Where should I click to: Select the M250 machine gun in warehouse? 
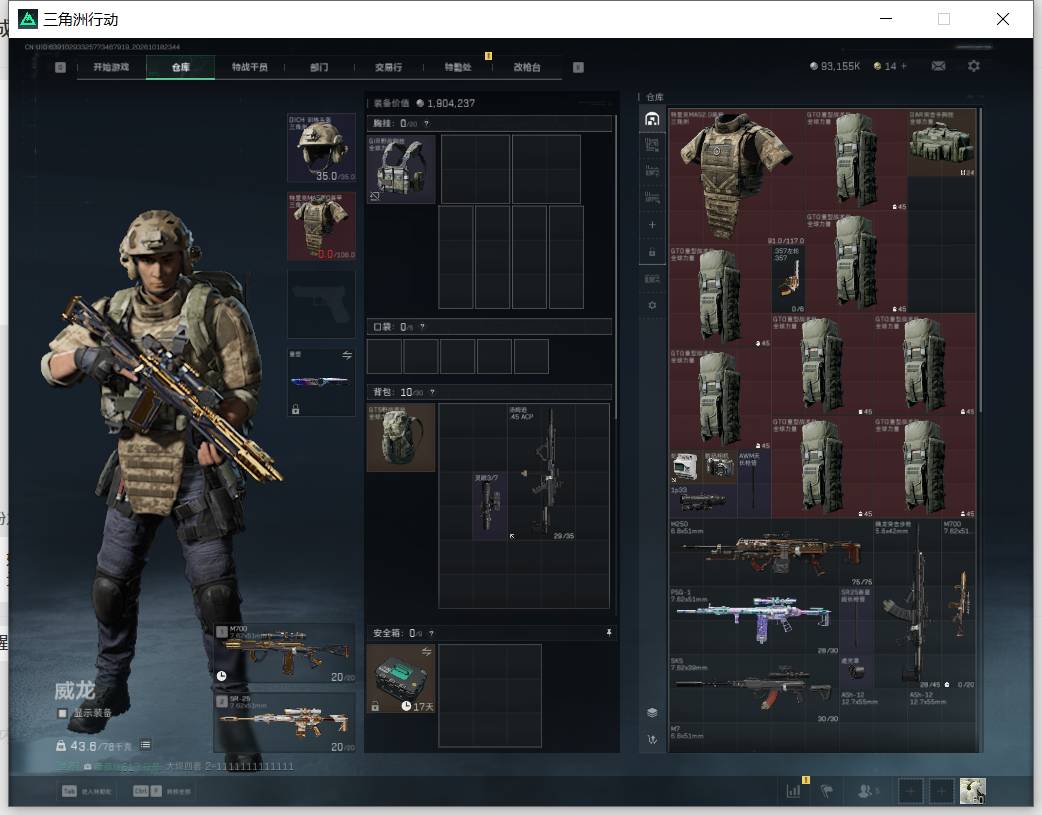(x=771, y=552)
